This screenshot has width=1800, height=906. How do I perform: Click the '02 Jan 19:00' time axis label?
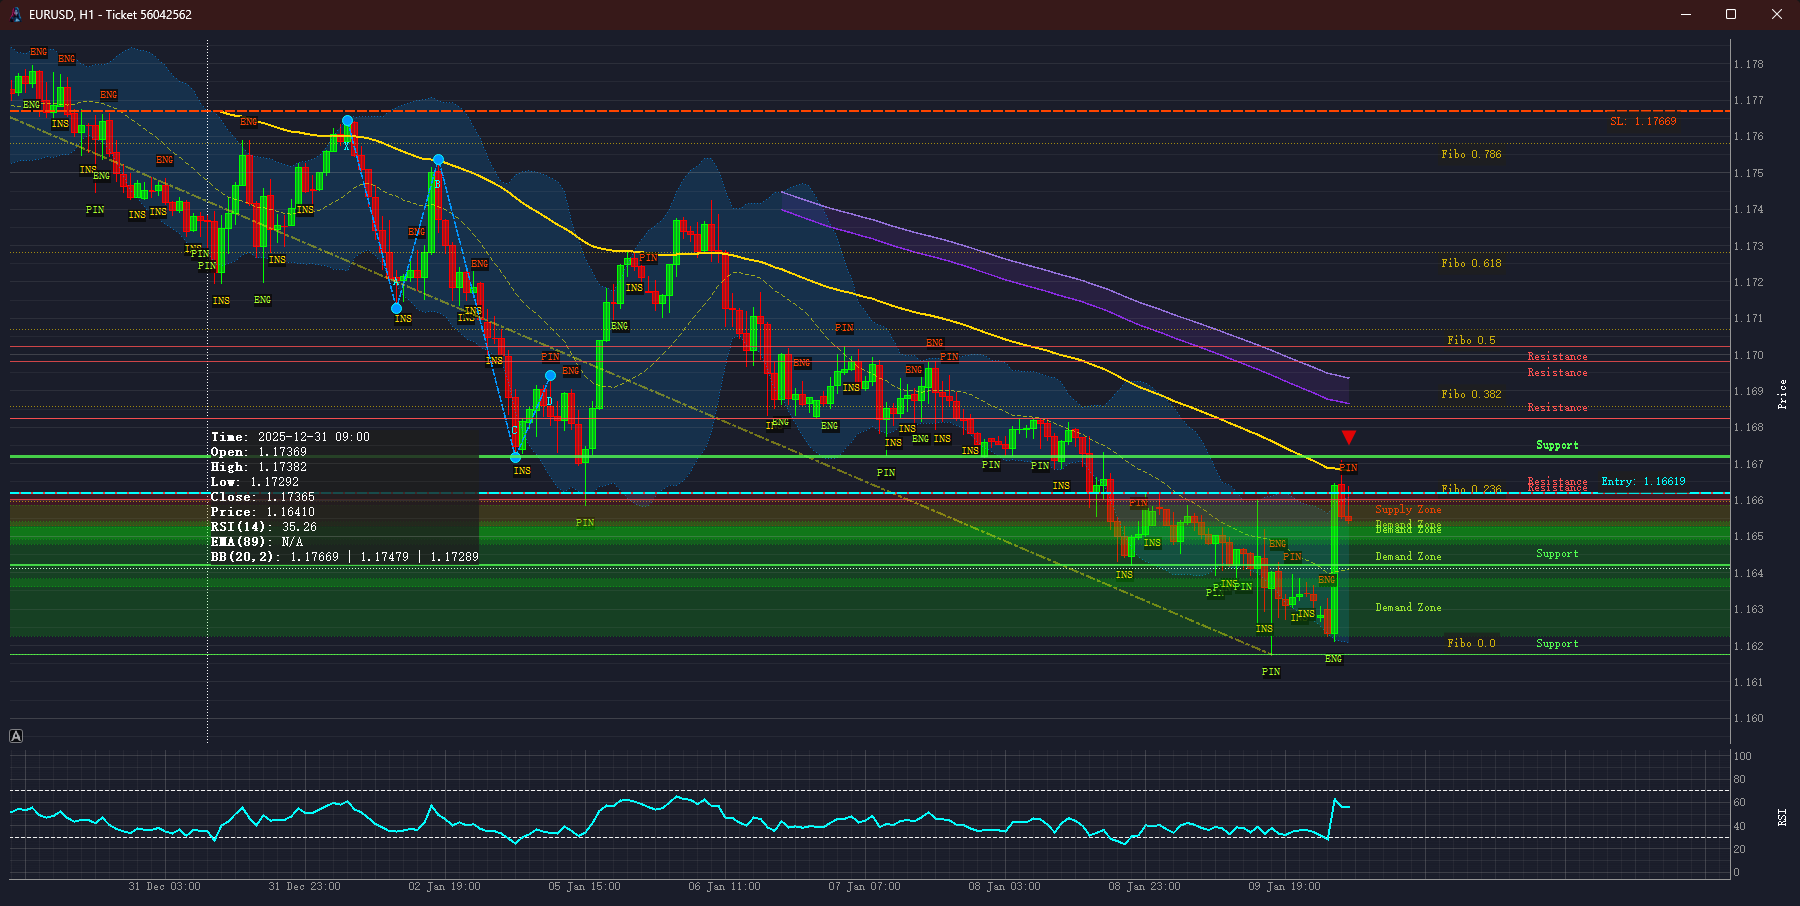coord(445,886)
